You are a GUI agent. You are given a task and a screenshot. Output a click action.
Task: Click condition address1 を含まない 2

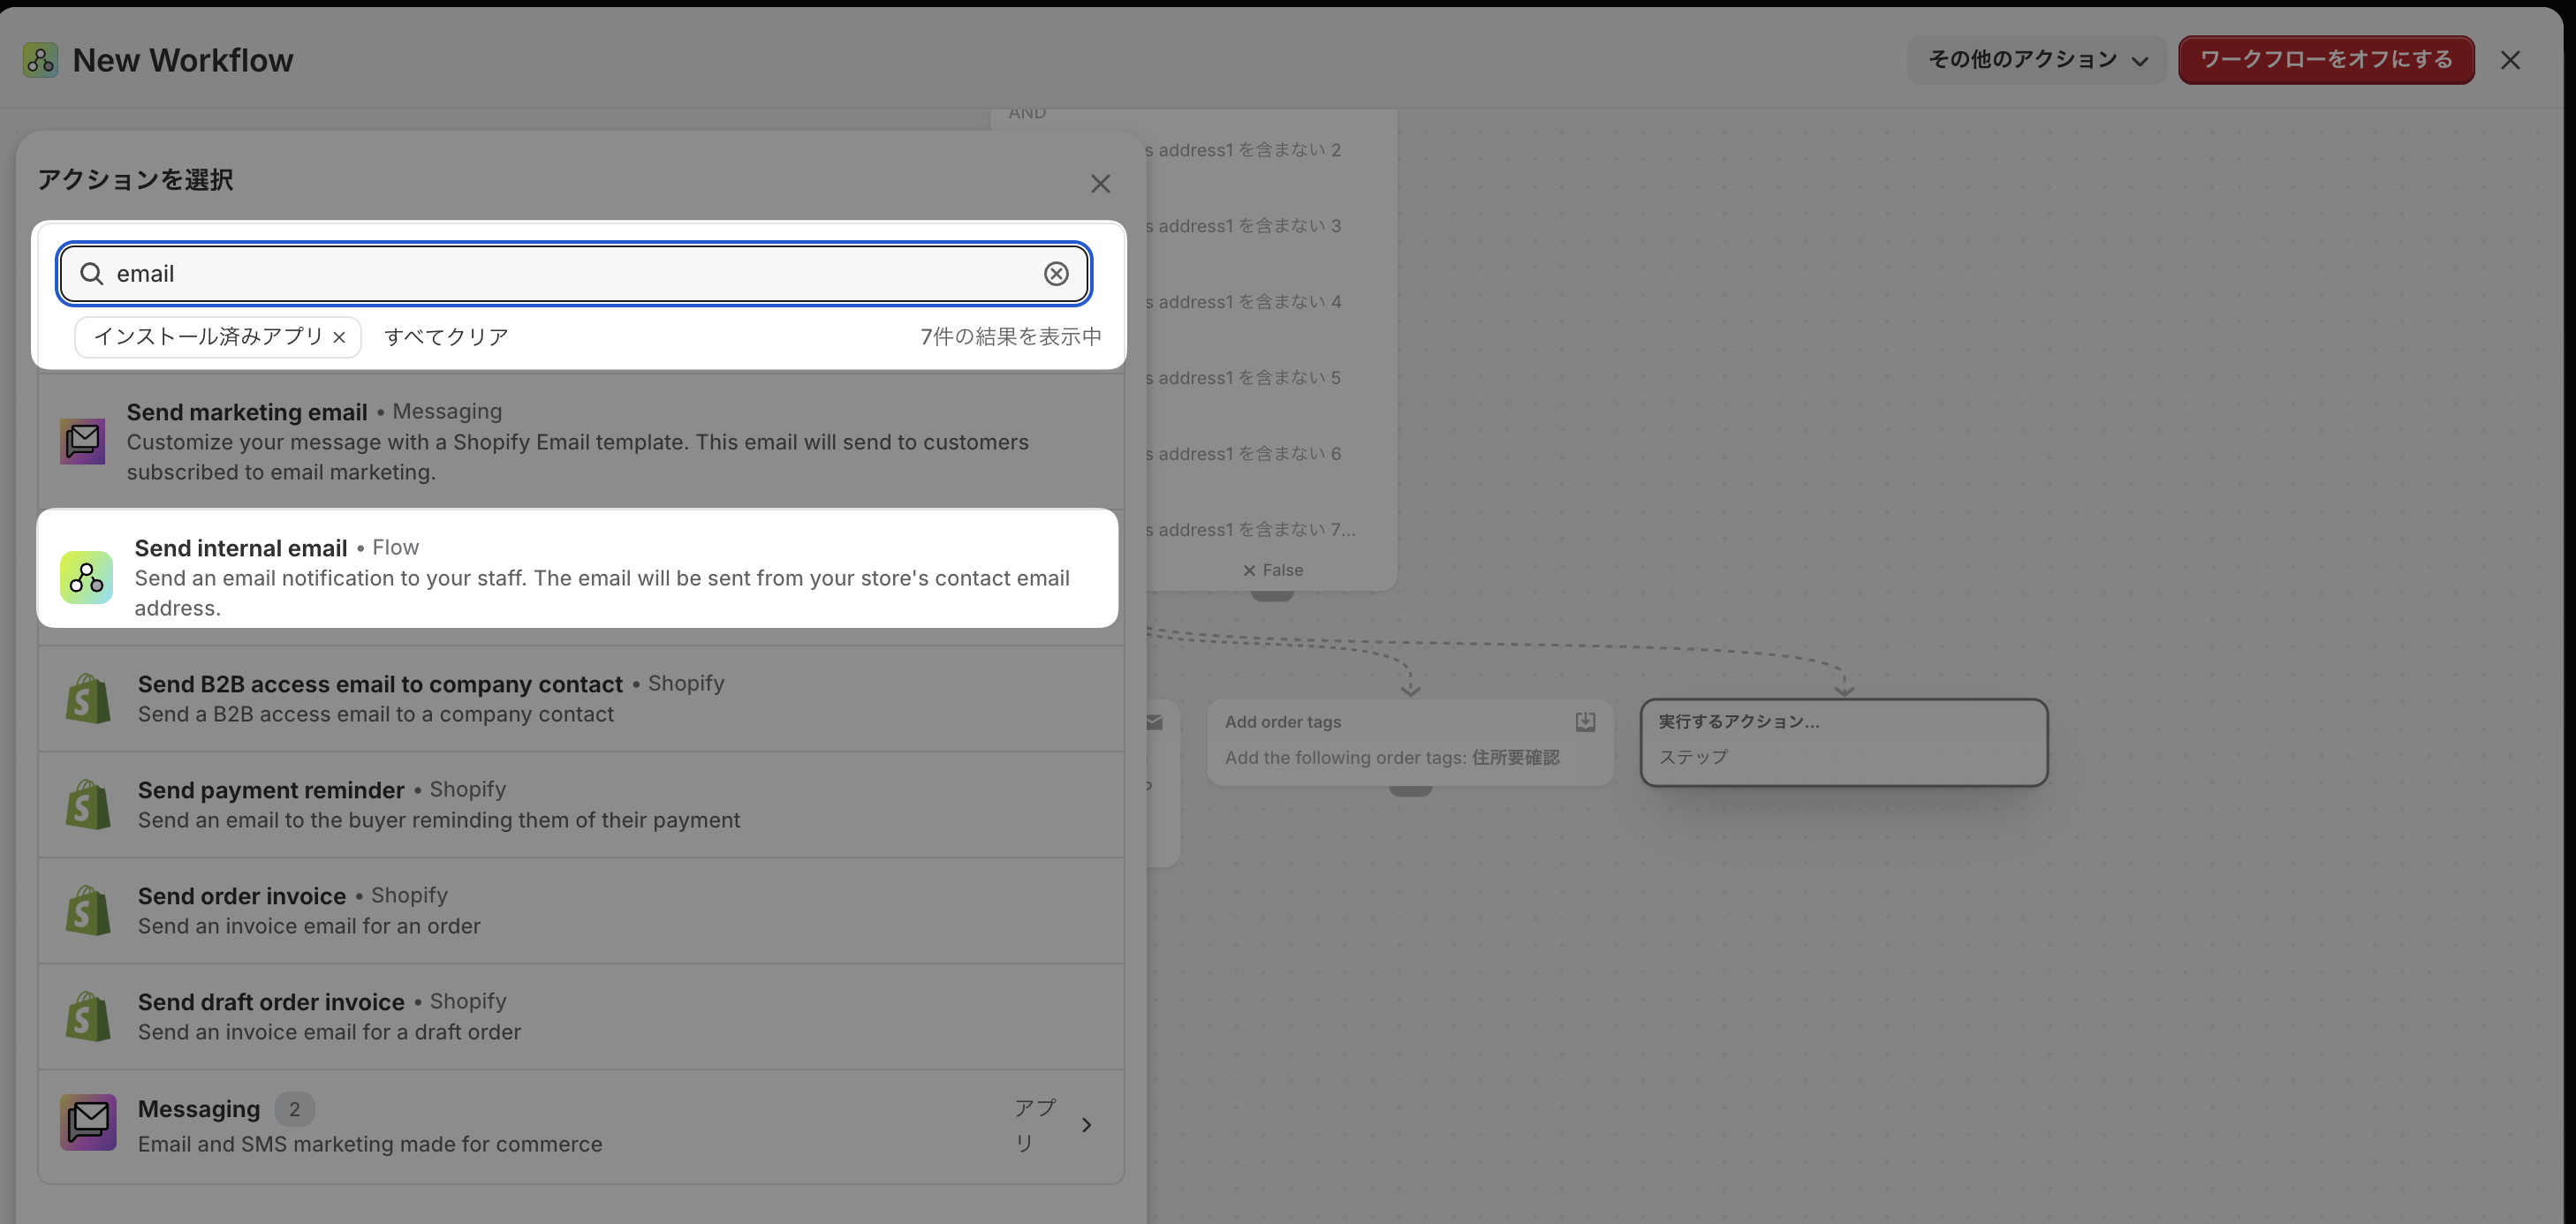tap(1243, 150)
